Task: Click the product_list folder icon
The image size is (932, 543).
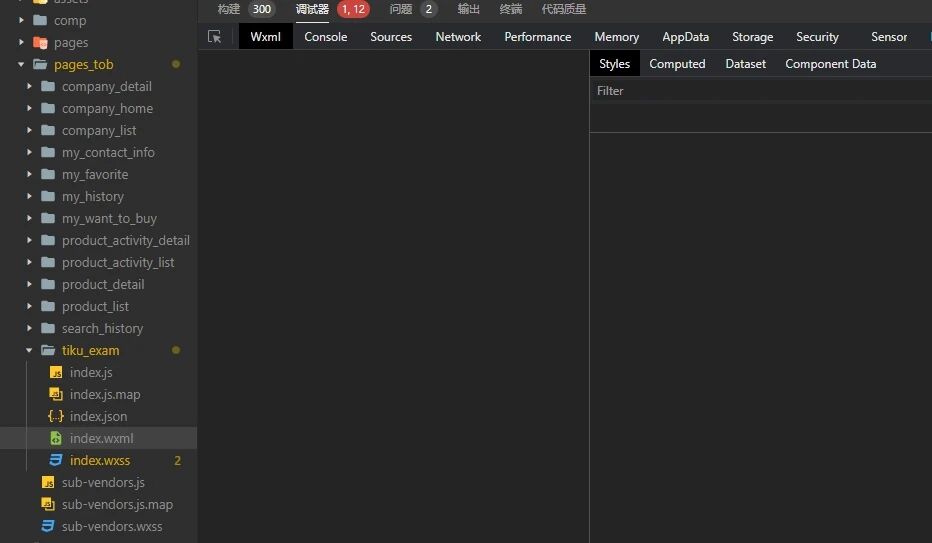Action: (x=48, y=306)
